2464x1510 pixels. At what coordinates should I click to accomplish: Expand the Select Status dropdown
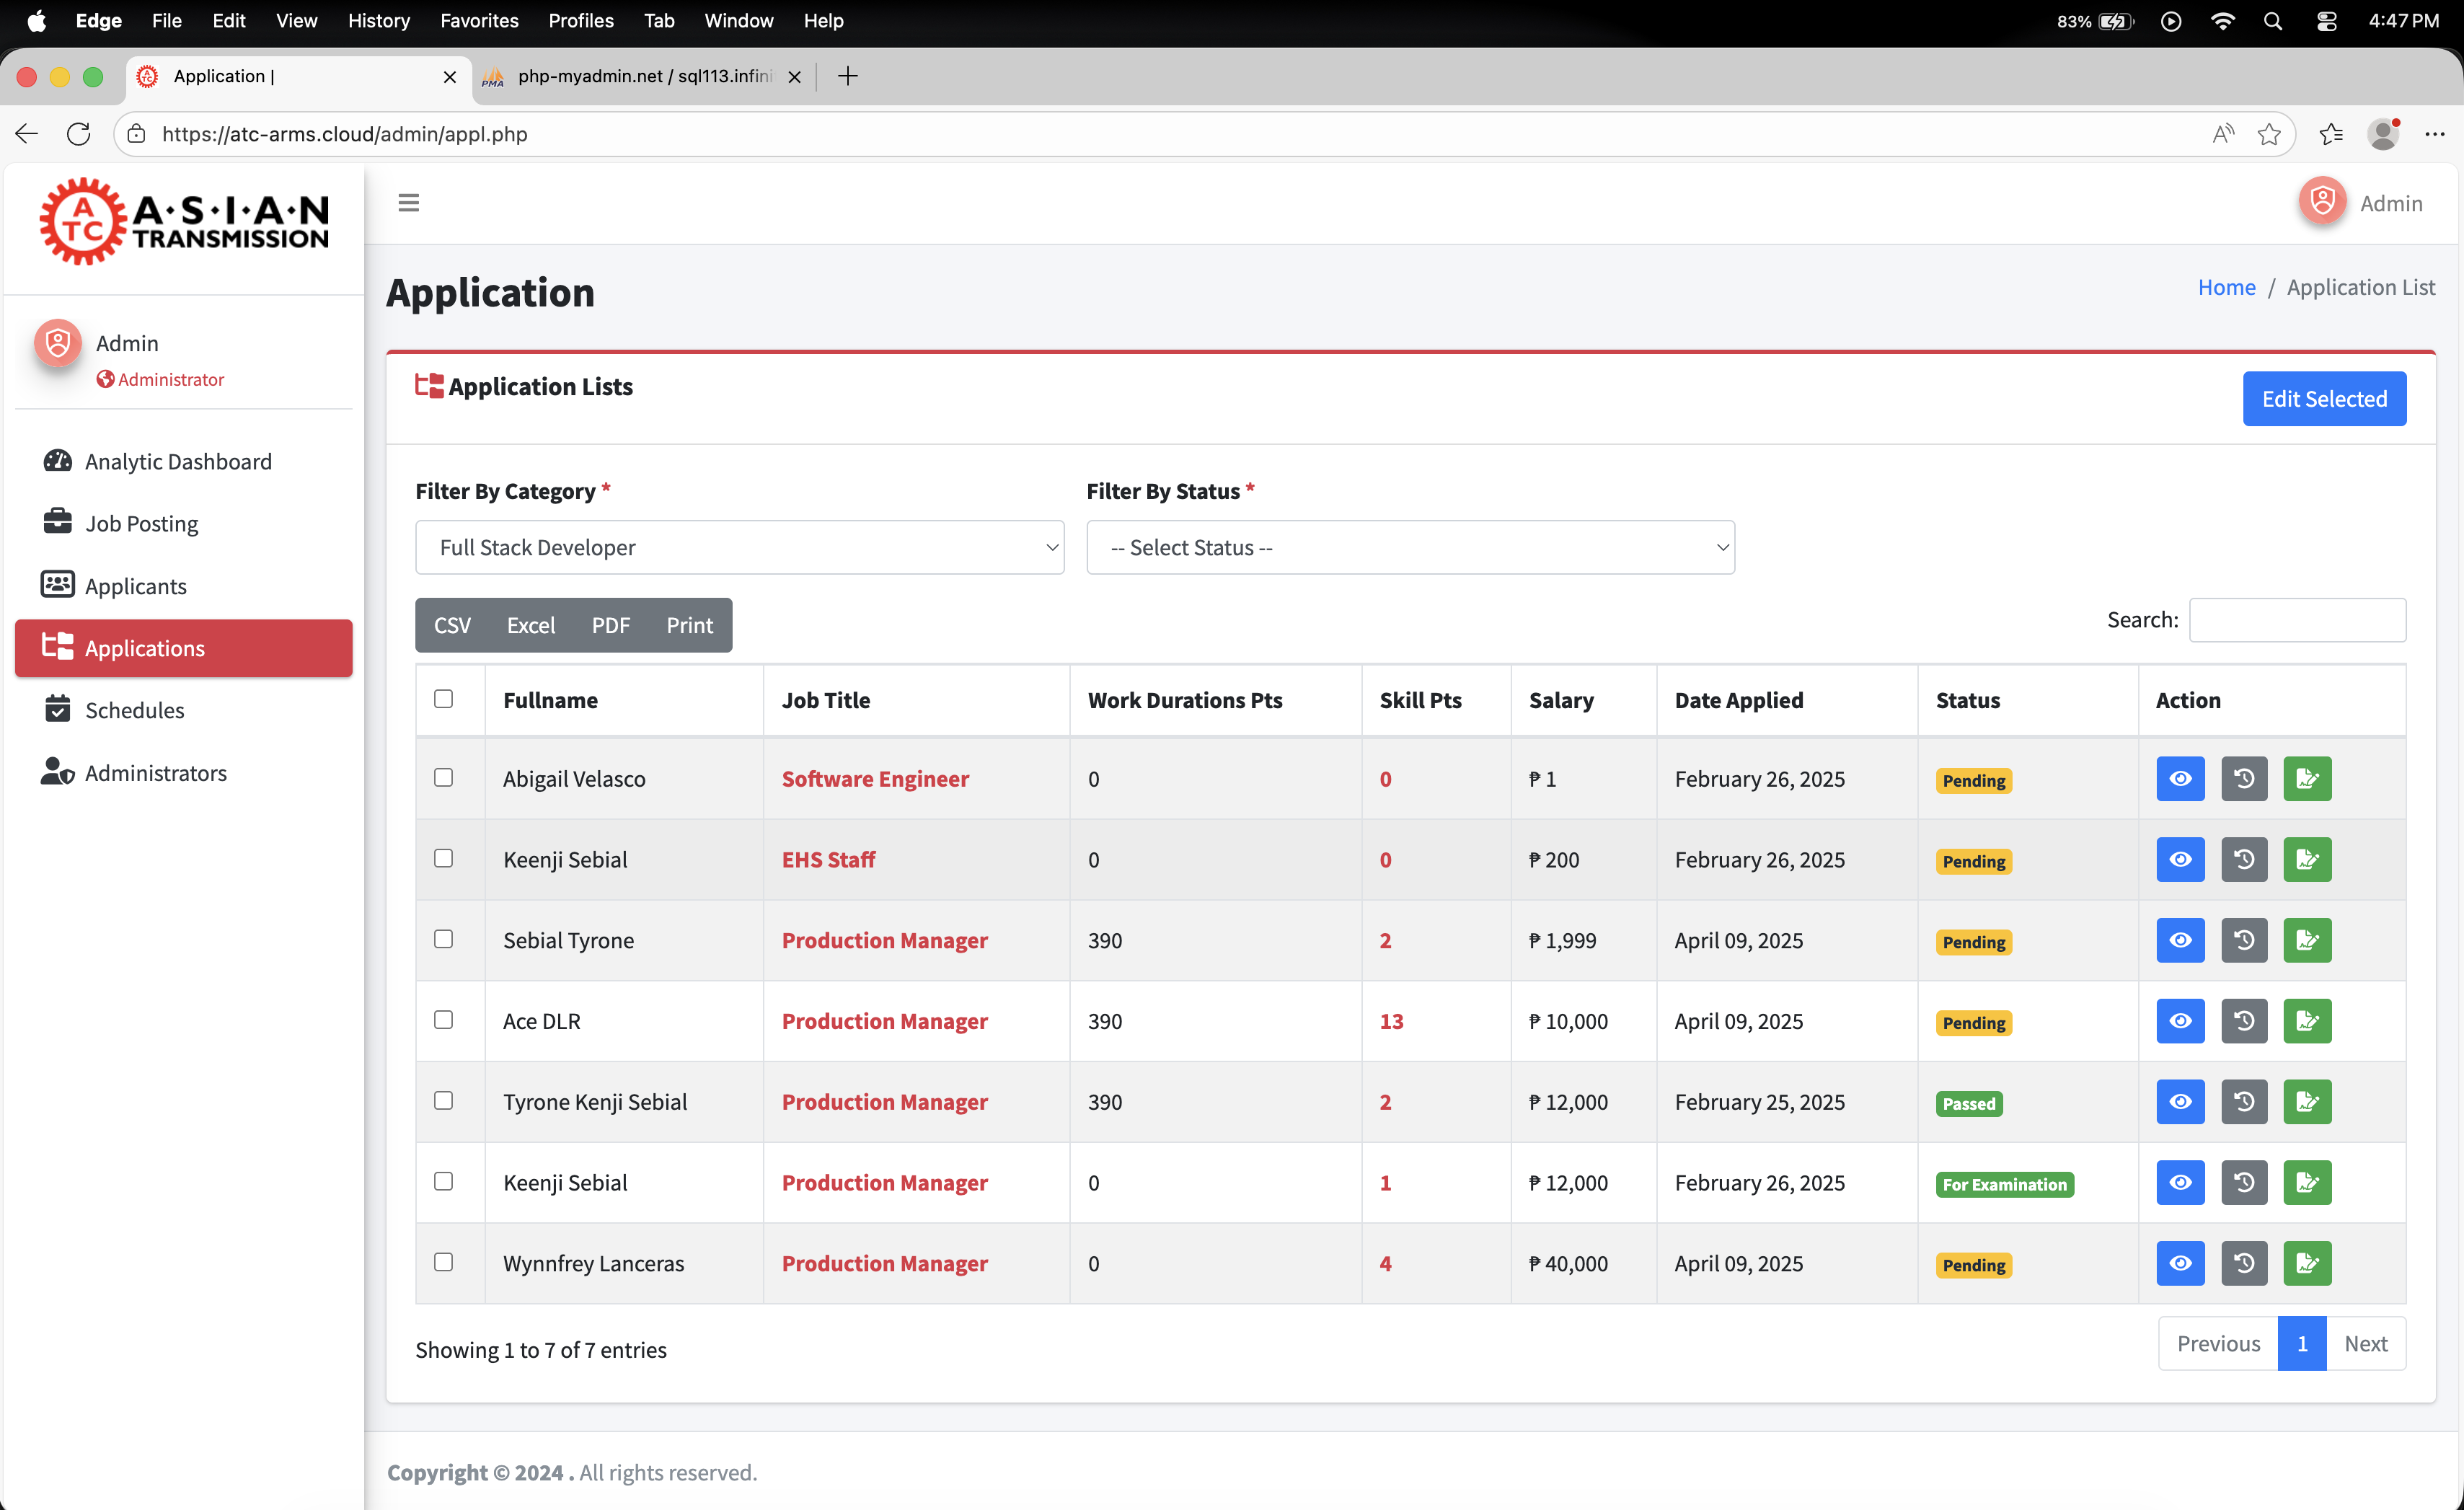click(x=1410, y=547)
